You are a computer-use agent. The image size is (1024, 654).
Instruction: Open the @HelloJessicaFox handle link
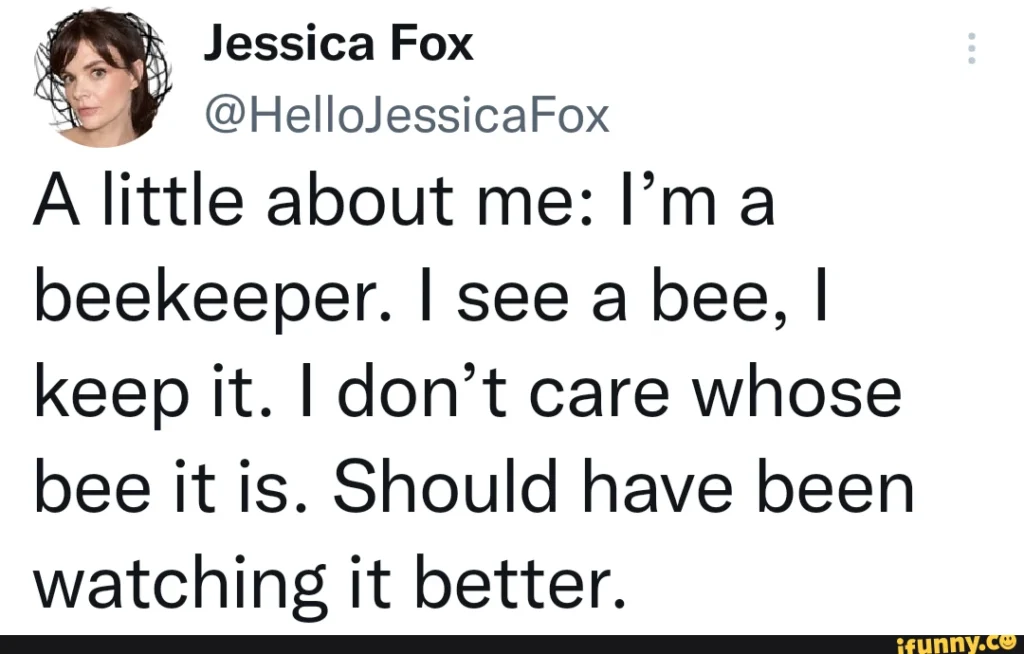[x=407, y=116]
